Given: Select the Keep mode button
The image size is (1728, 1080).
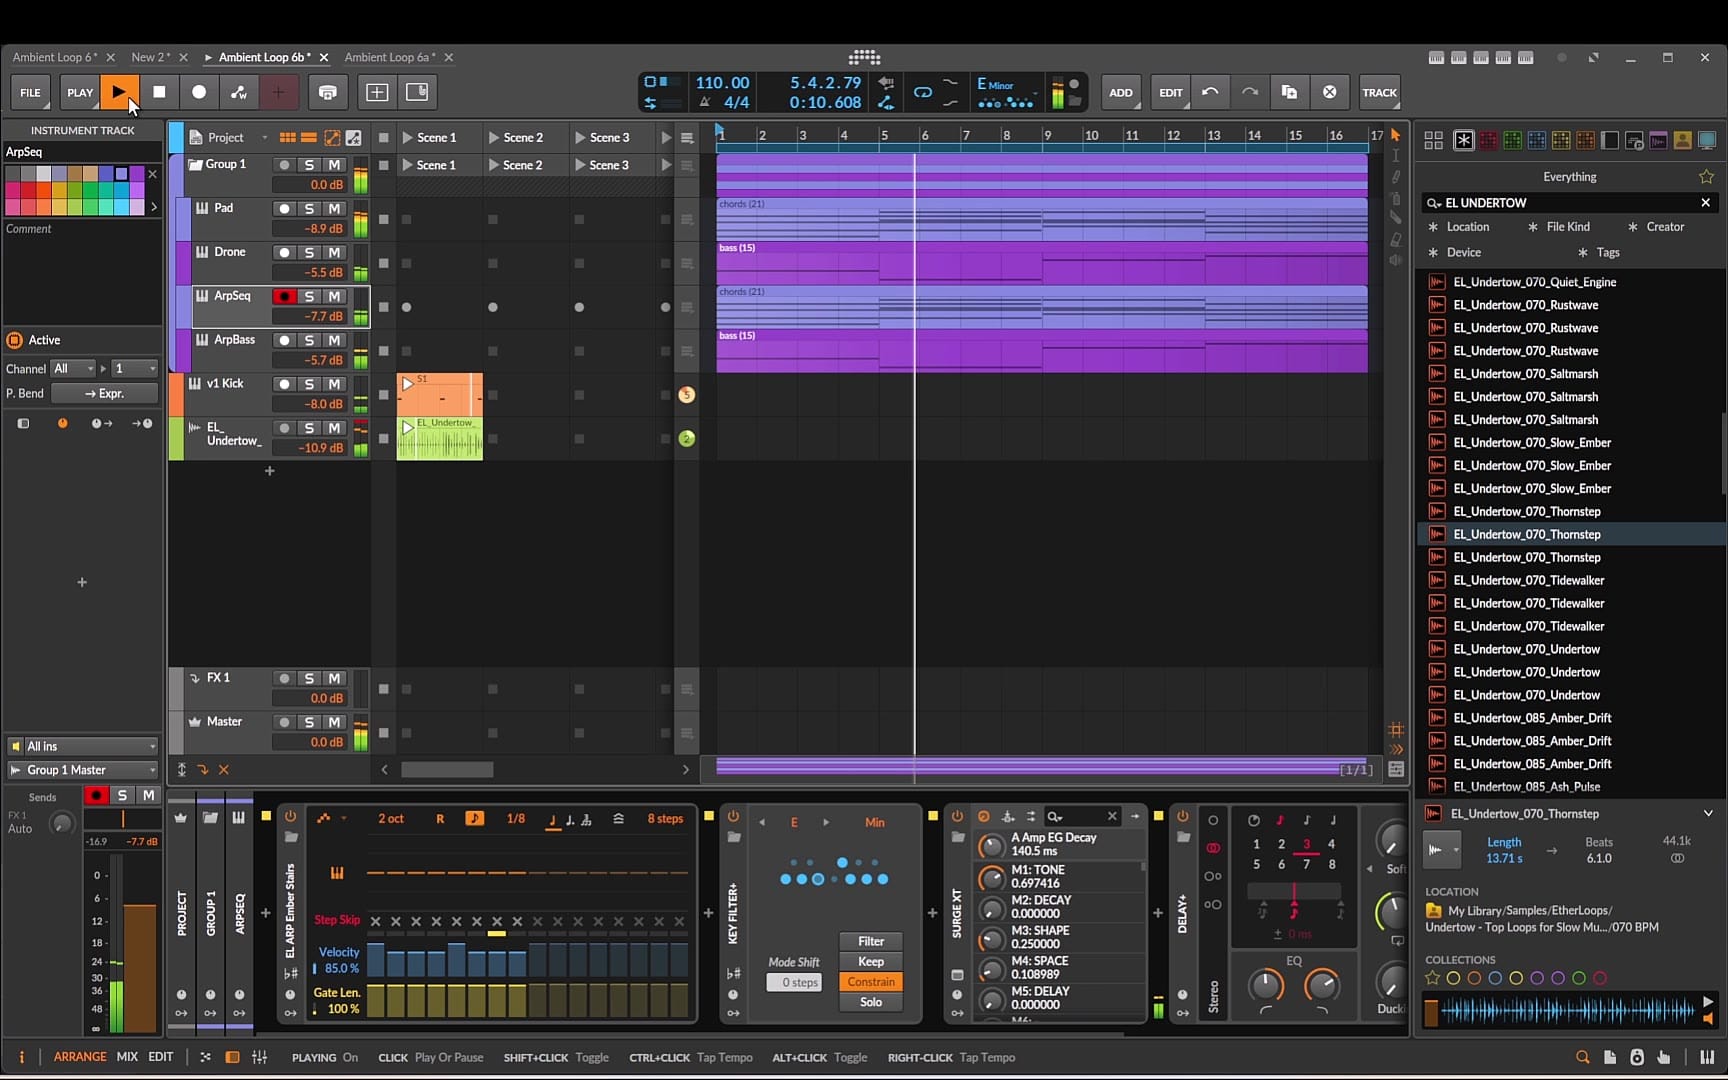Looking at the screenshot, I should [871, 962].
